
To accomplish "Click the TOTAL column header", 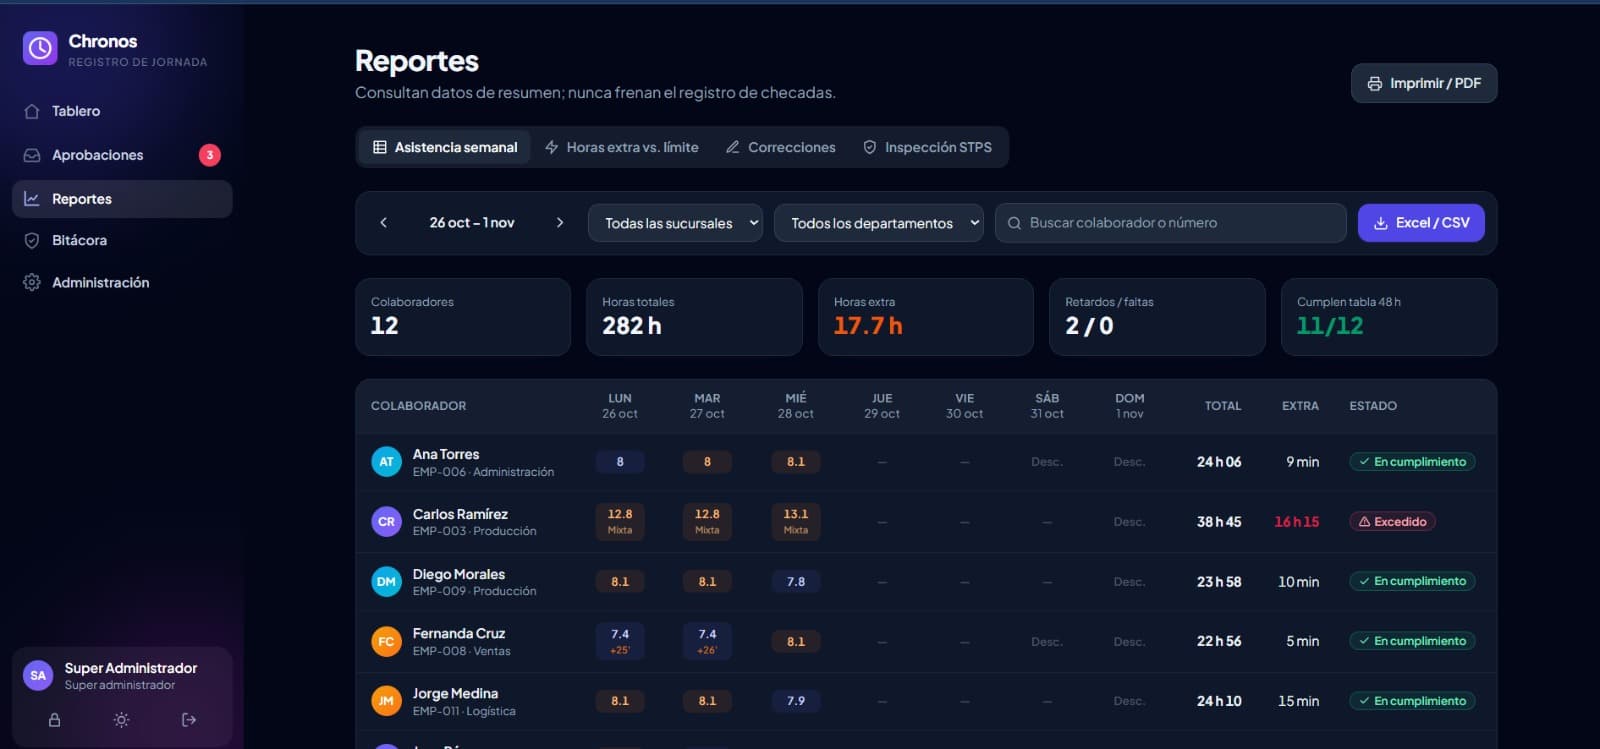I will (1223, 406).
